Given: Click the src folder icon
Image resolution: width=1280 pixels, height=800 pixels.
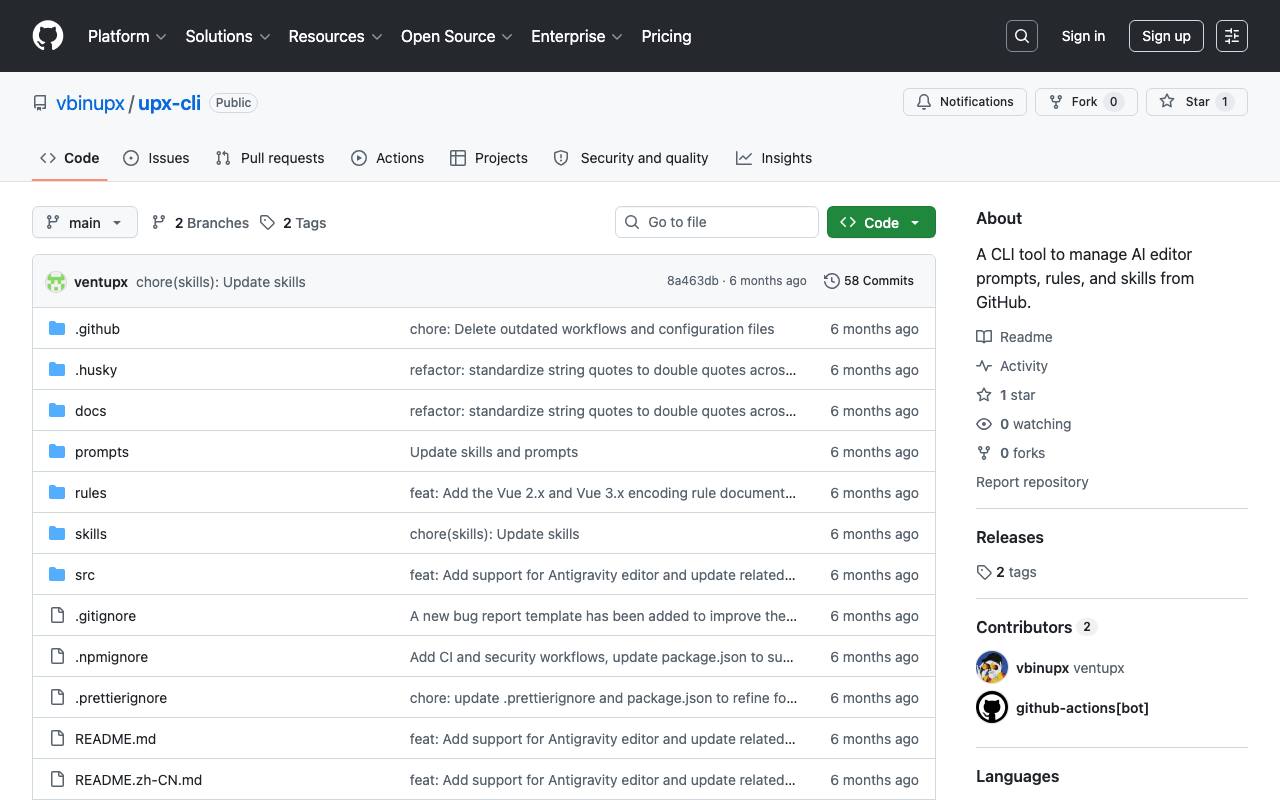Looking at the screenshot, I should (57, 575).
